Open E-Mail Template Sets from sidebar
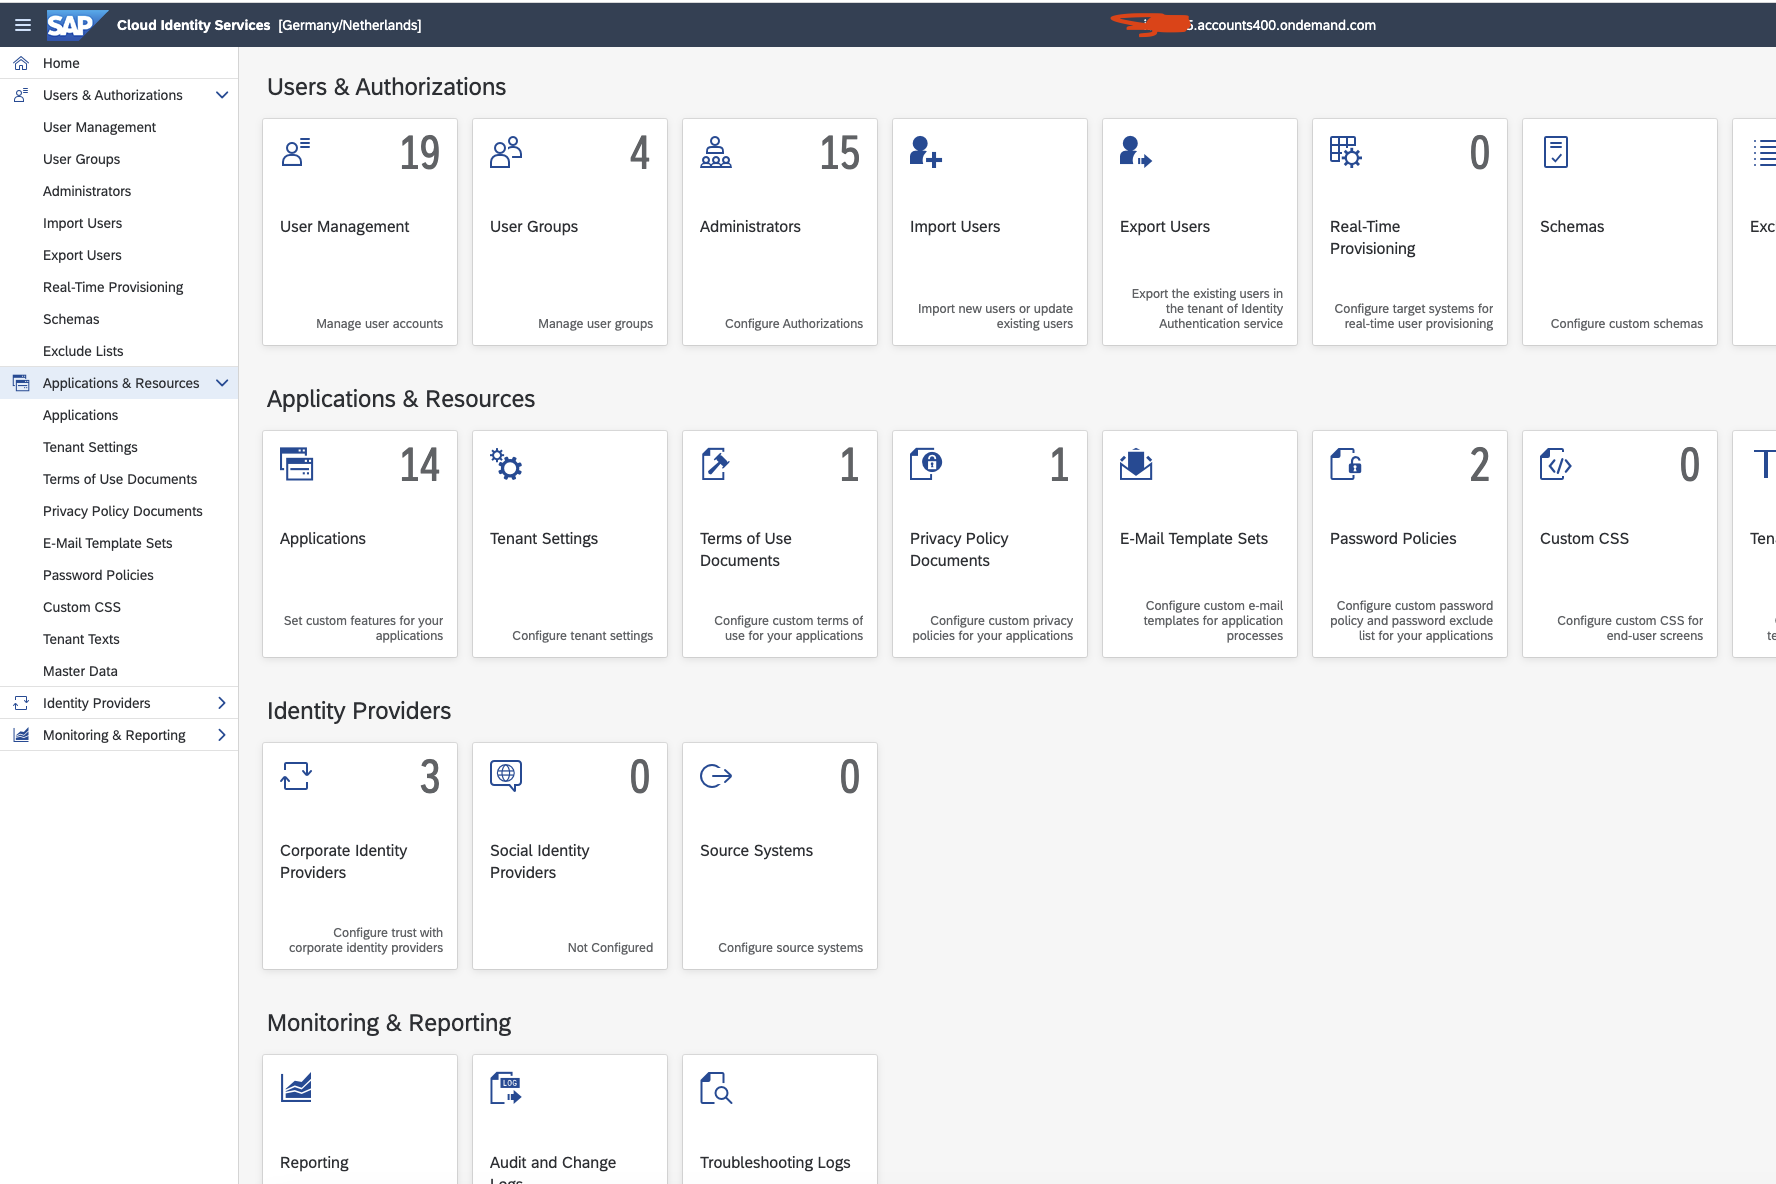 pyautogui.click(x=119, y=543)
